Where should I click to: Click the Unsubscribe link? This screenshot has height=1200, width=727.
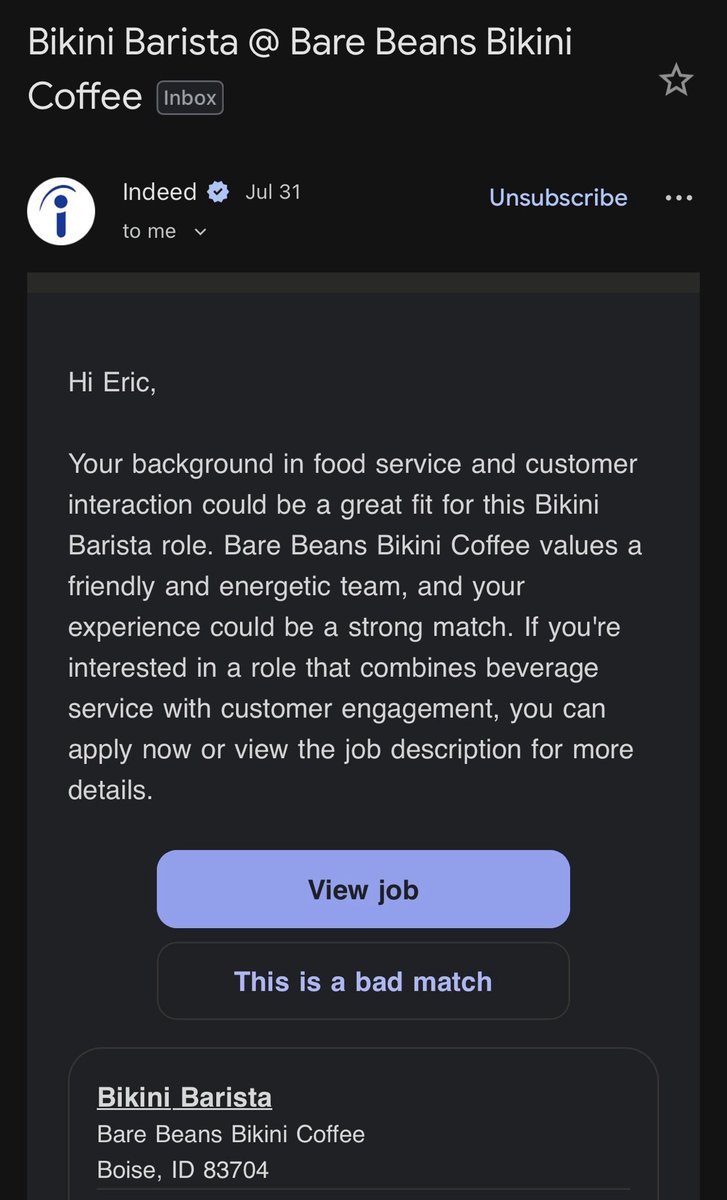pyautogui.click(x=558, y=198)
